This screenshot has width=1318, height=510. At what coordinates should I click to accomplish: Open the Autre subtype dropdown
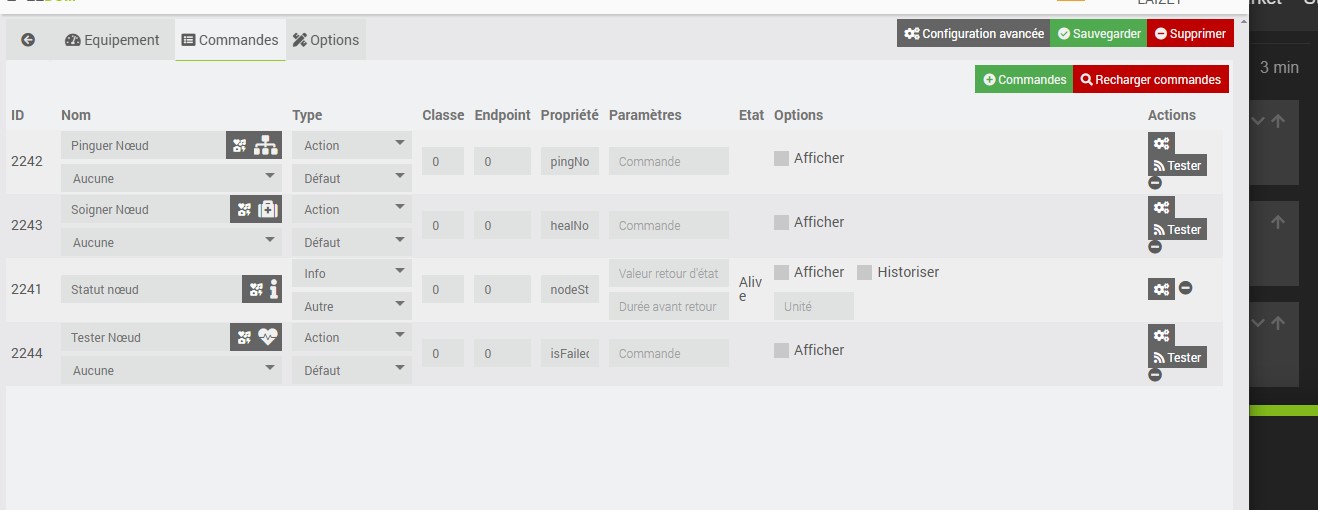[352, 306]
